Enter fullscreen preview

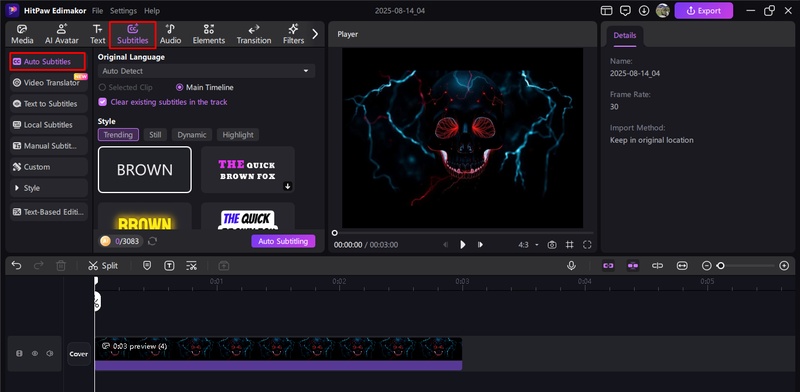[587, 245]
